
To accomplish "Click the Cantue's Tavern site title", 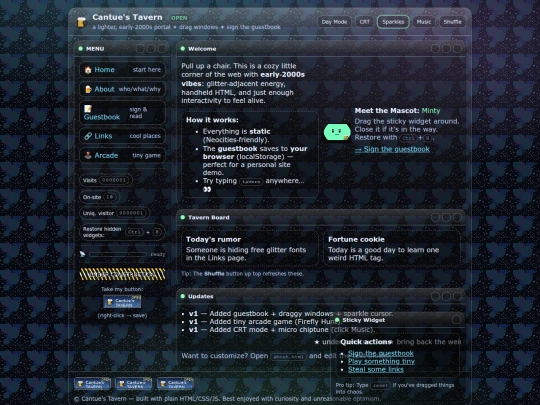I will (127, 17).
